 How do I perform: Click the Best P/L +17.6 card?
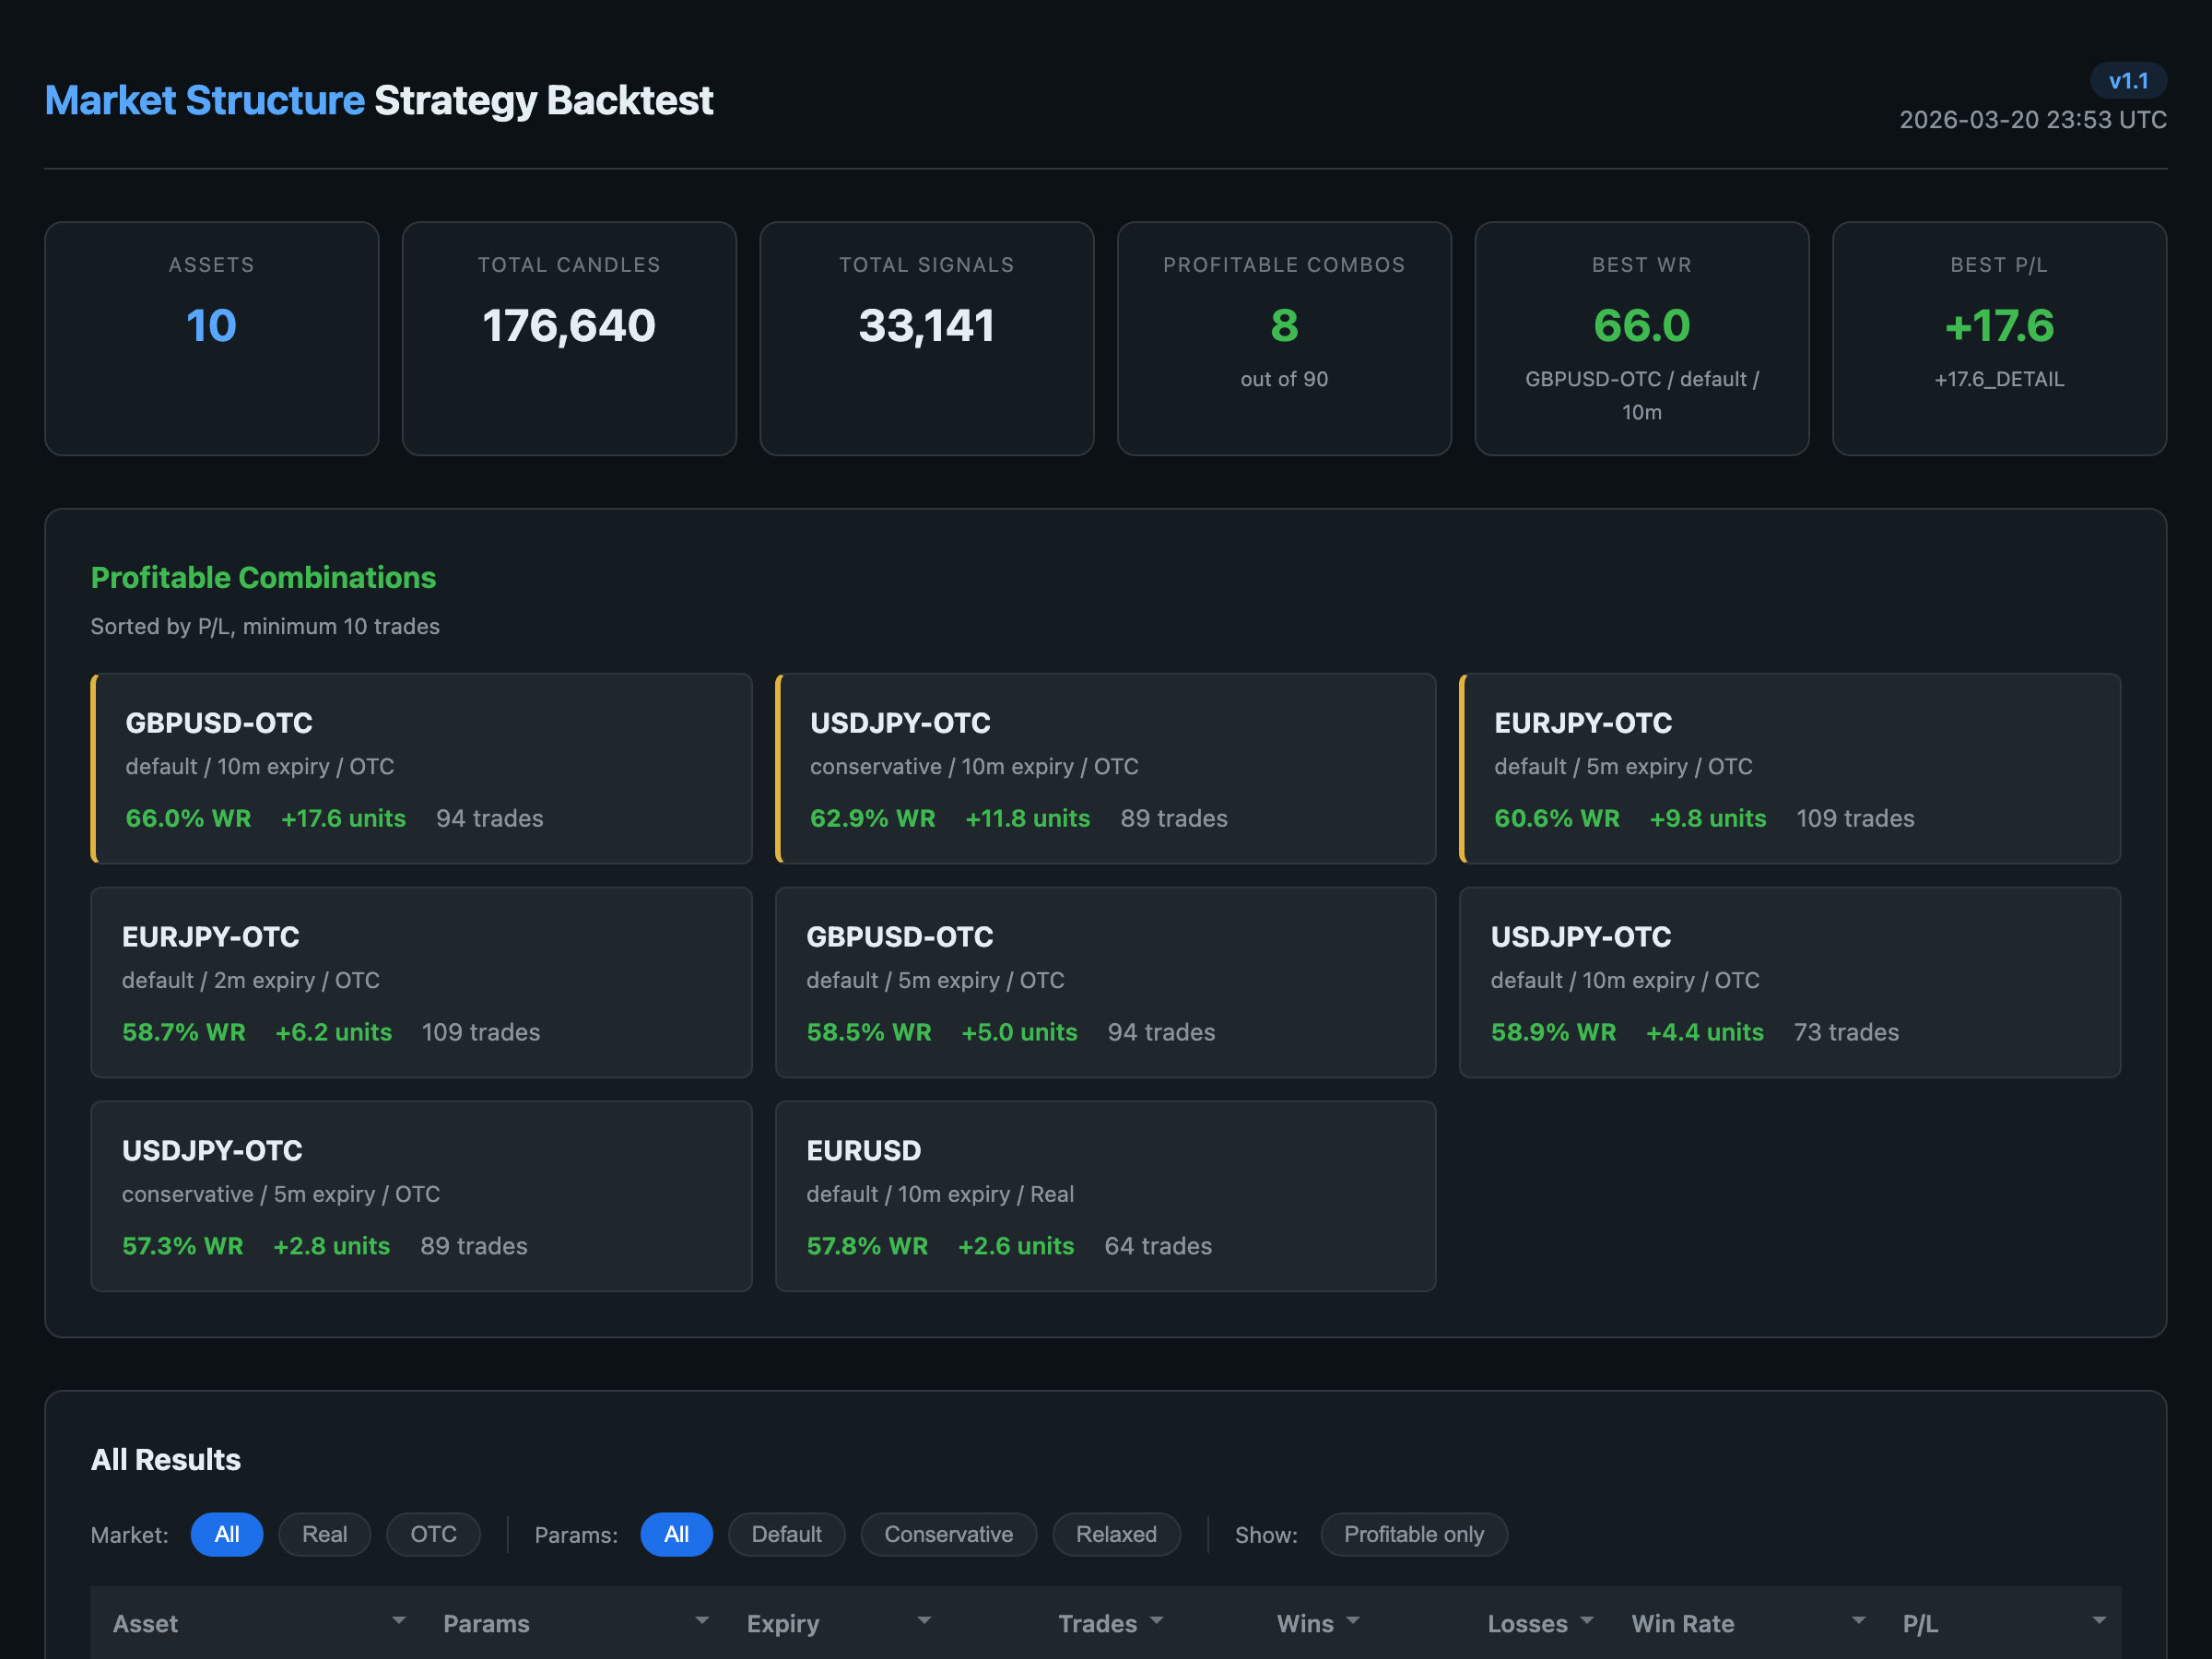pos(1999,338)
